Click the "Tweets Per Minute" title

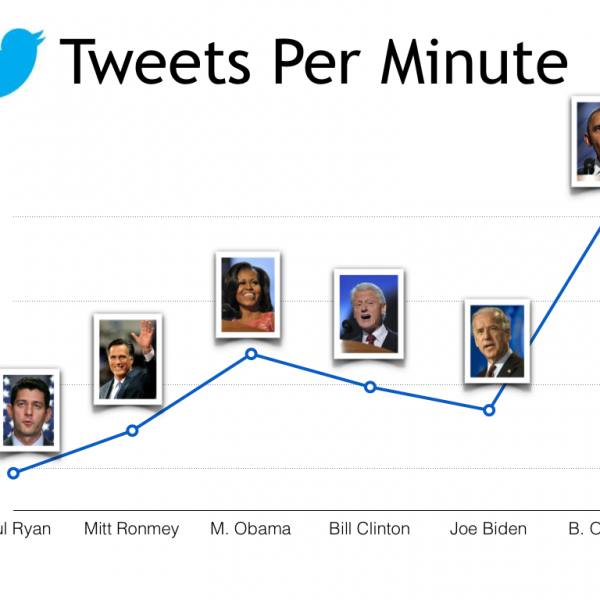pyautogui.click(x=314, y=61)
